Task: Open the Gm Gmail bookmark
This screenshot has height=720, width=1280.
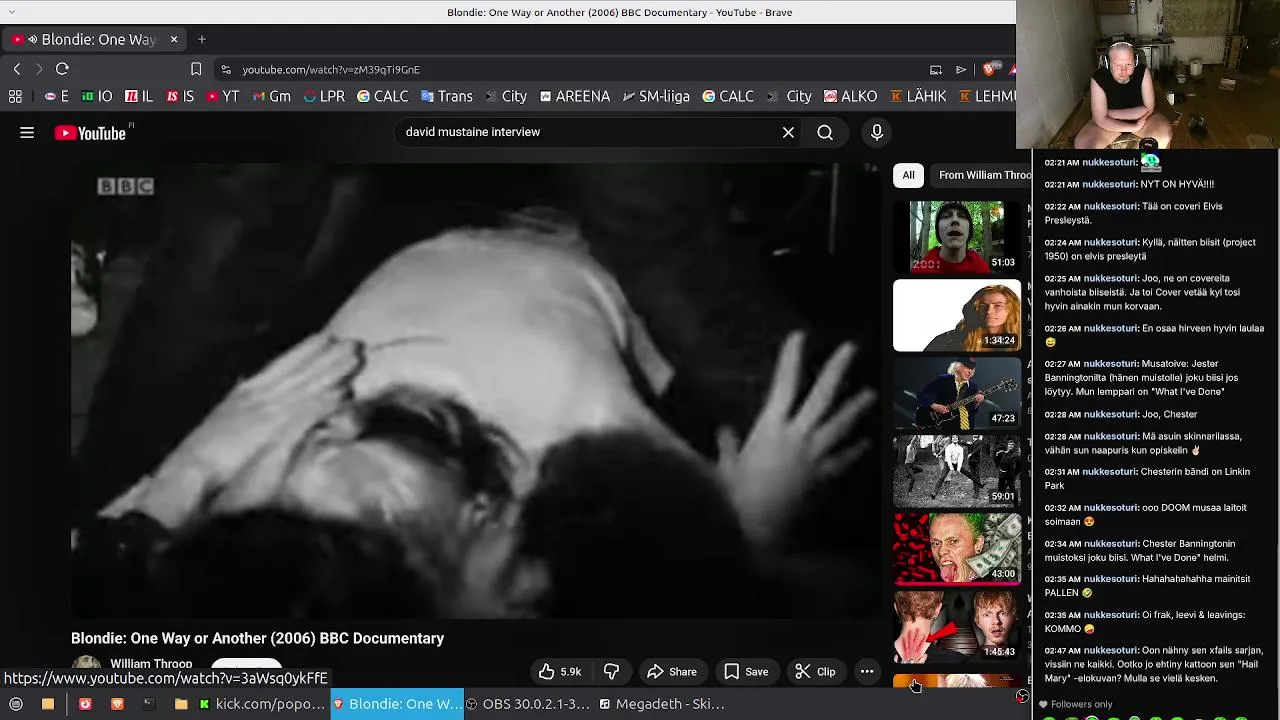Action: pyautogui.click(x=271, y=96)
